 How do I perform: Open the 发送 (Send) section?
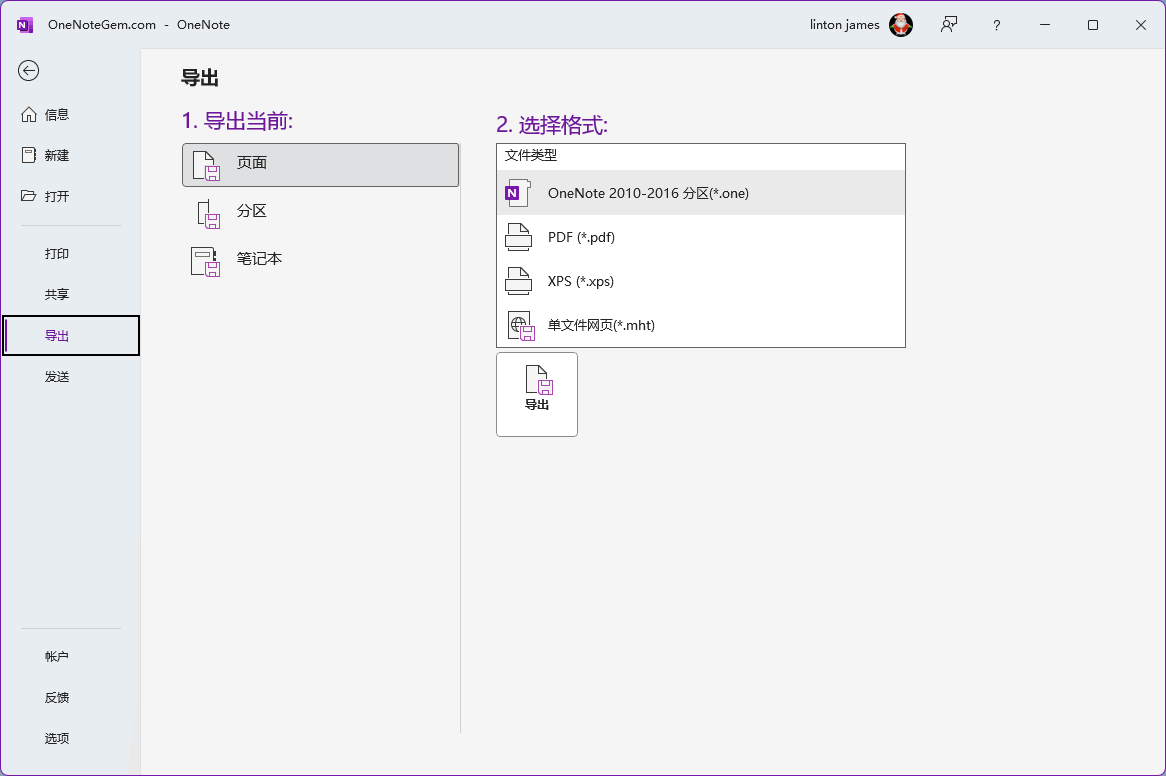(x=57, y=377)
